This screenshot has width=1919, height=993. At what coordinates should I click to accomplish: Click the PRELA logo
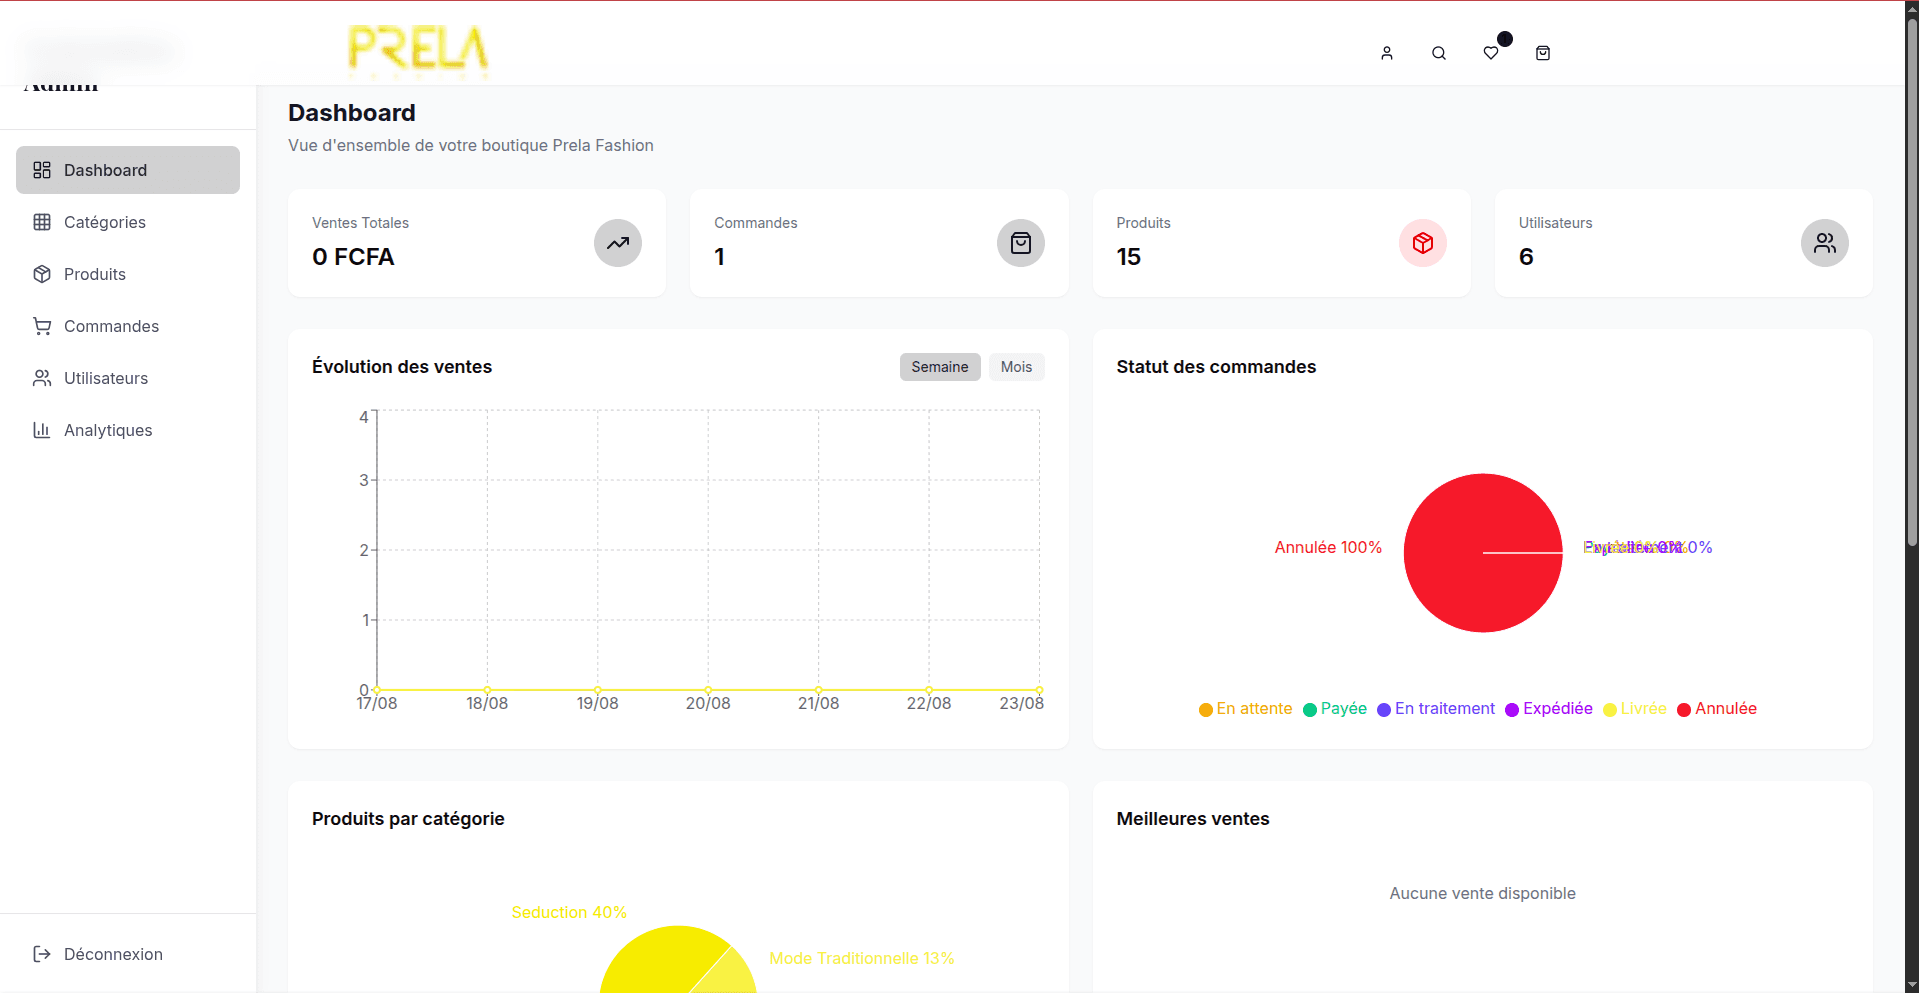pyautogui.click(x=418, y=51)
